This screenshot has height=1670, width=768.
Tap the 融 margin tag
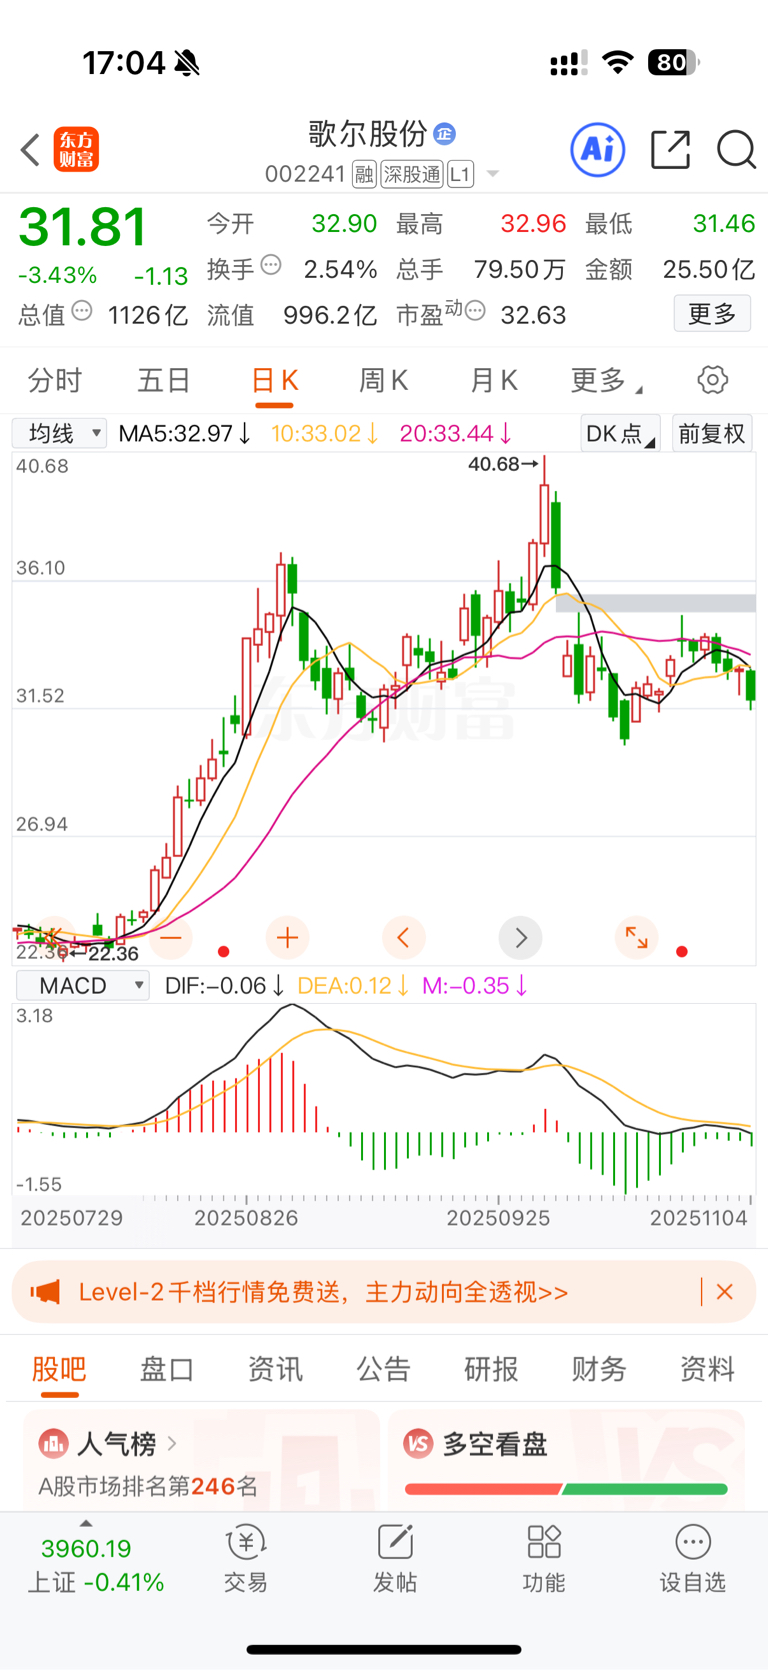click(364, 175)
